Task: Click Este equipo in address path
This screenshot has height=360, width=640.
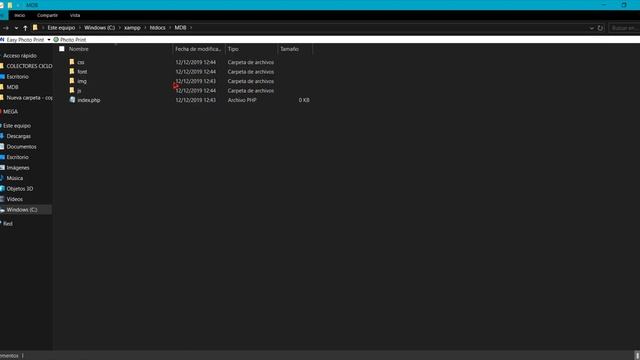Action: click(61, 28)
